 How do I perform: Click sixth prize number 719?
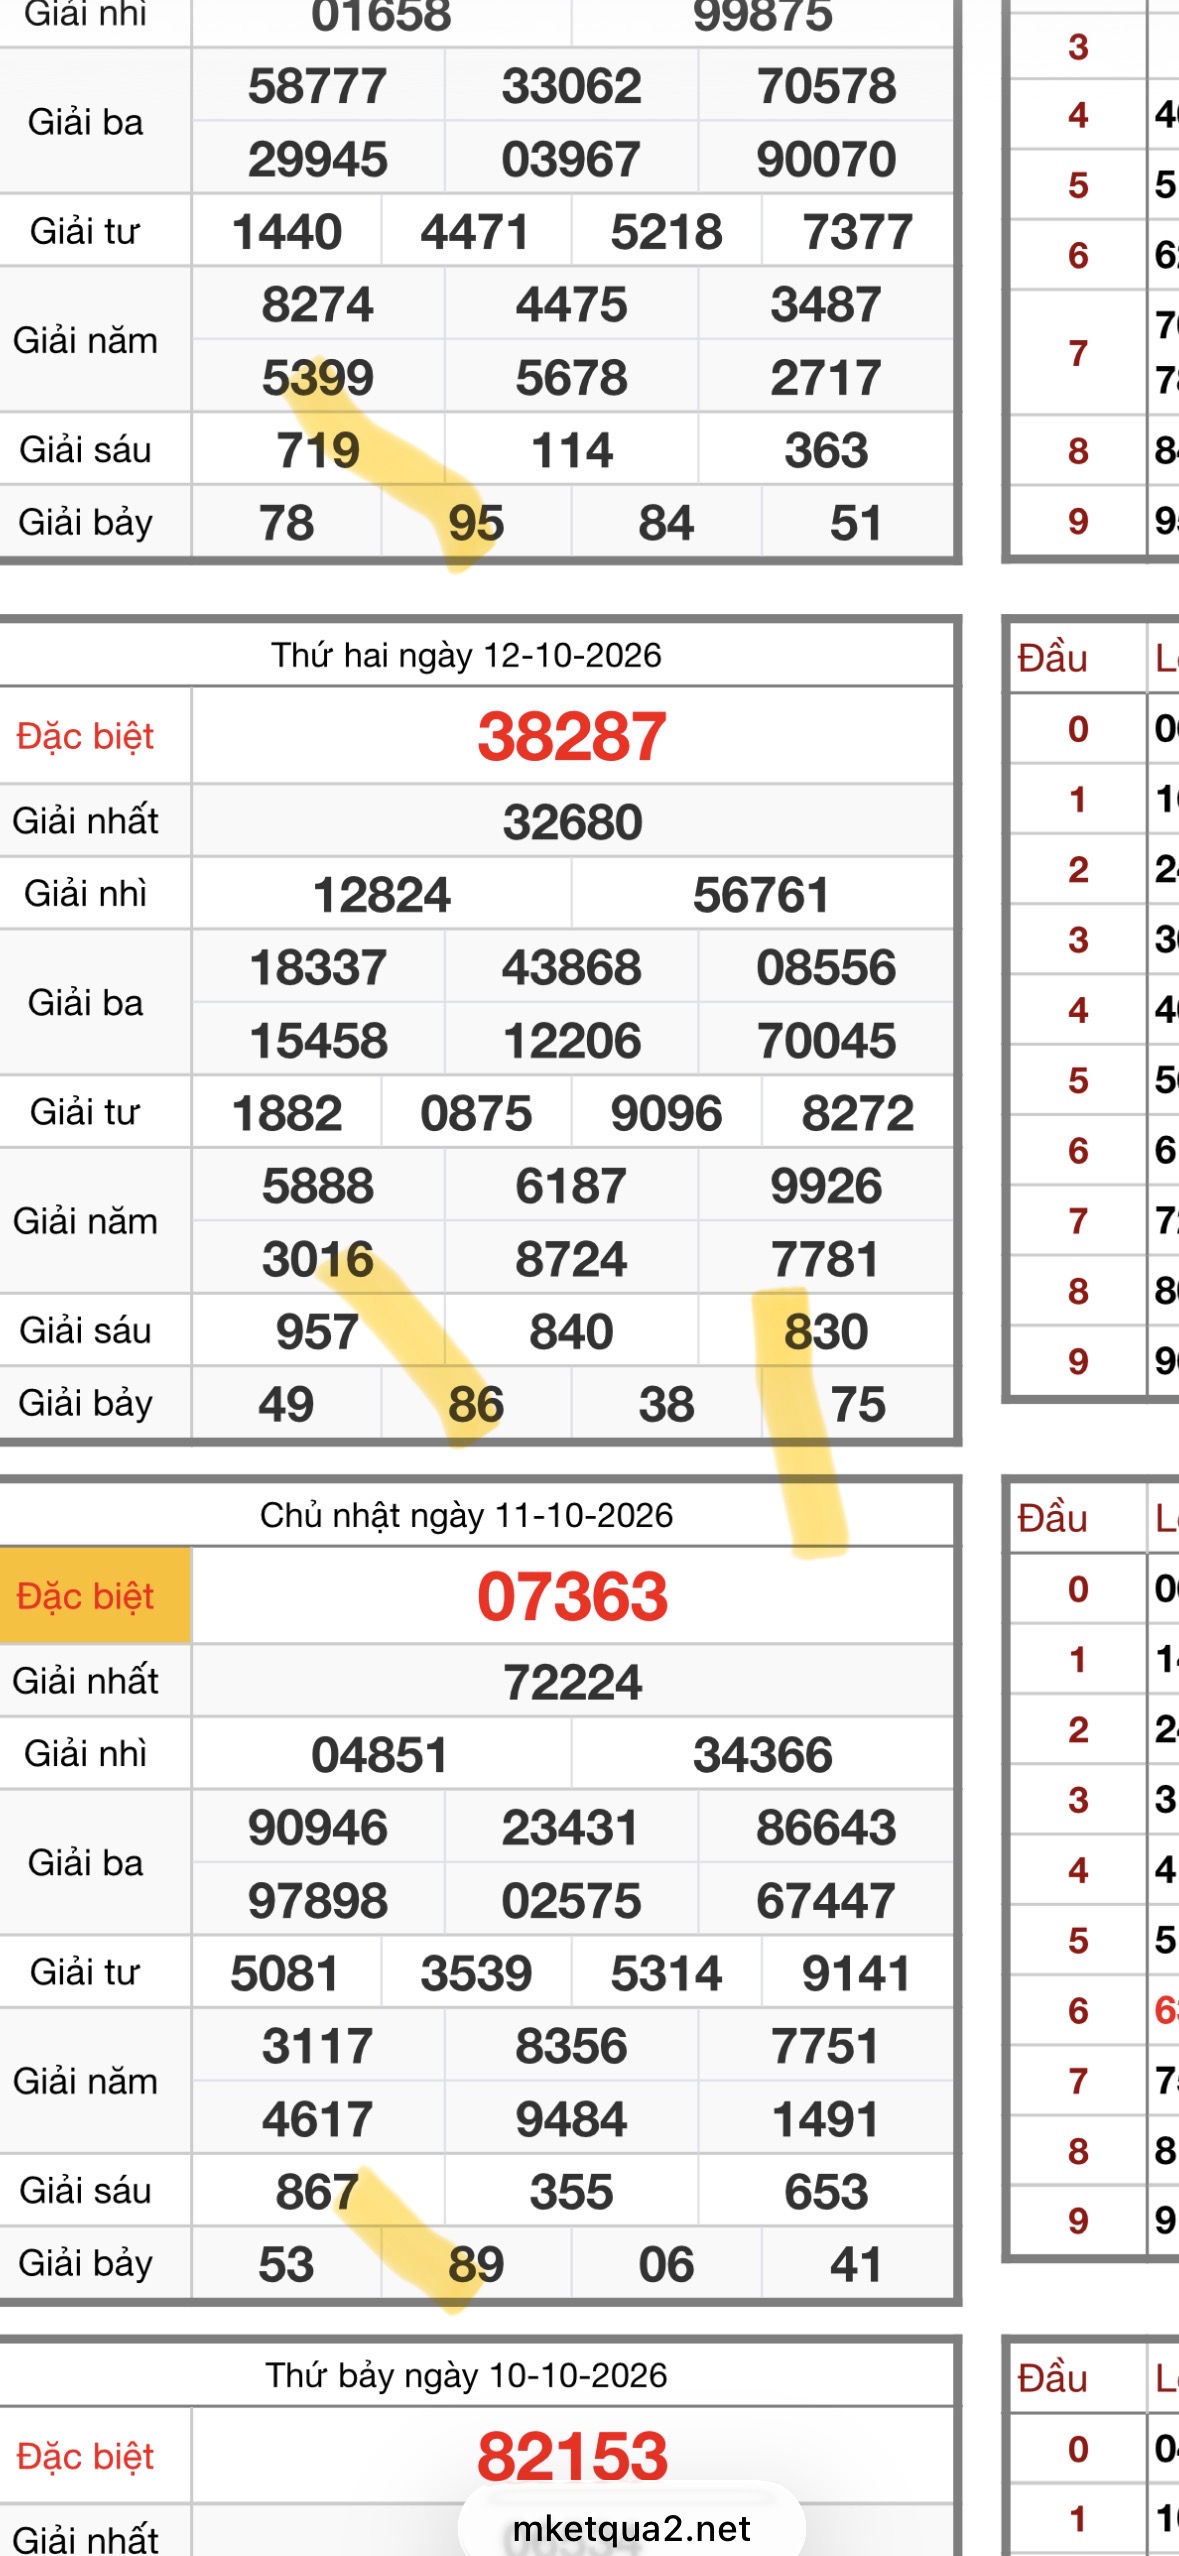tap(318, 451)
